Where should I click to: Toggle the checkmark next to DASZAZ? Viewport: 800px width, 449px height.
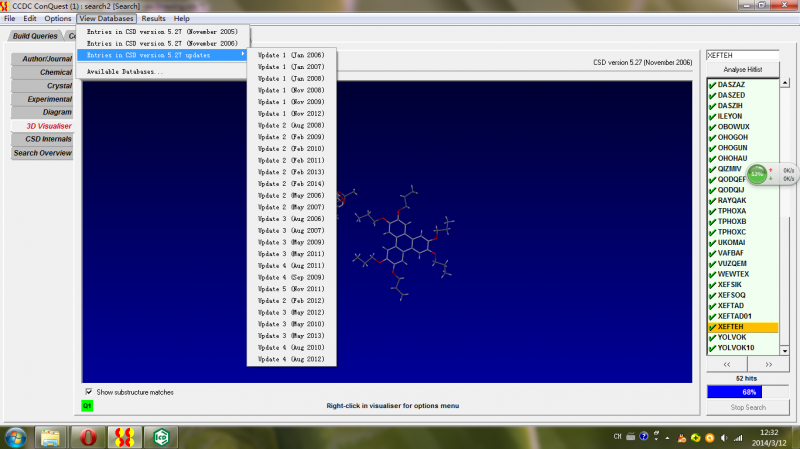click(x=713, y=85)
